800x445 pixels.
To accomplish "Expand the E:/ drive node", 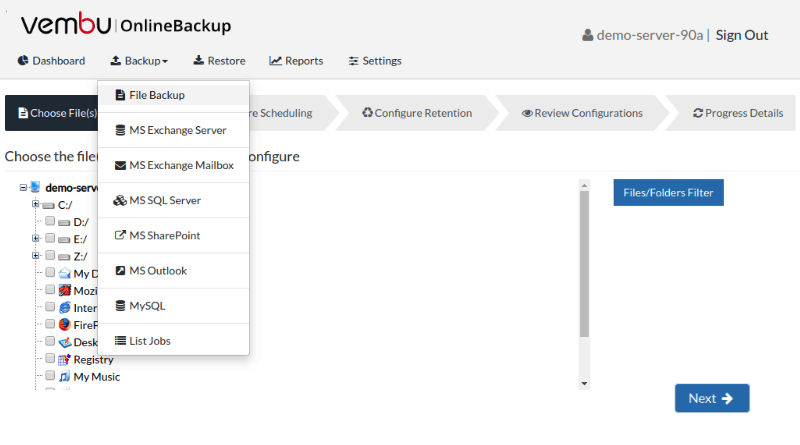I will (x=35, y=238).
